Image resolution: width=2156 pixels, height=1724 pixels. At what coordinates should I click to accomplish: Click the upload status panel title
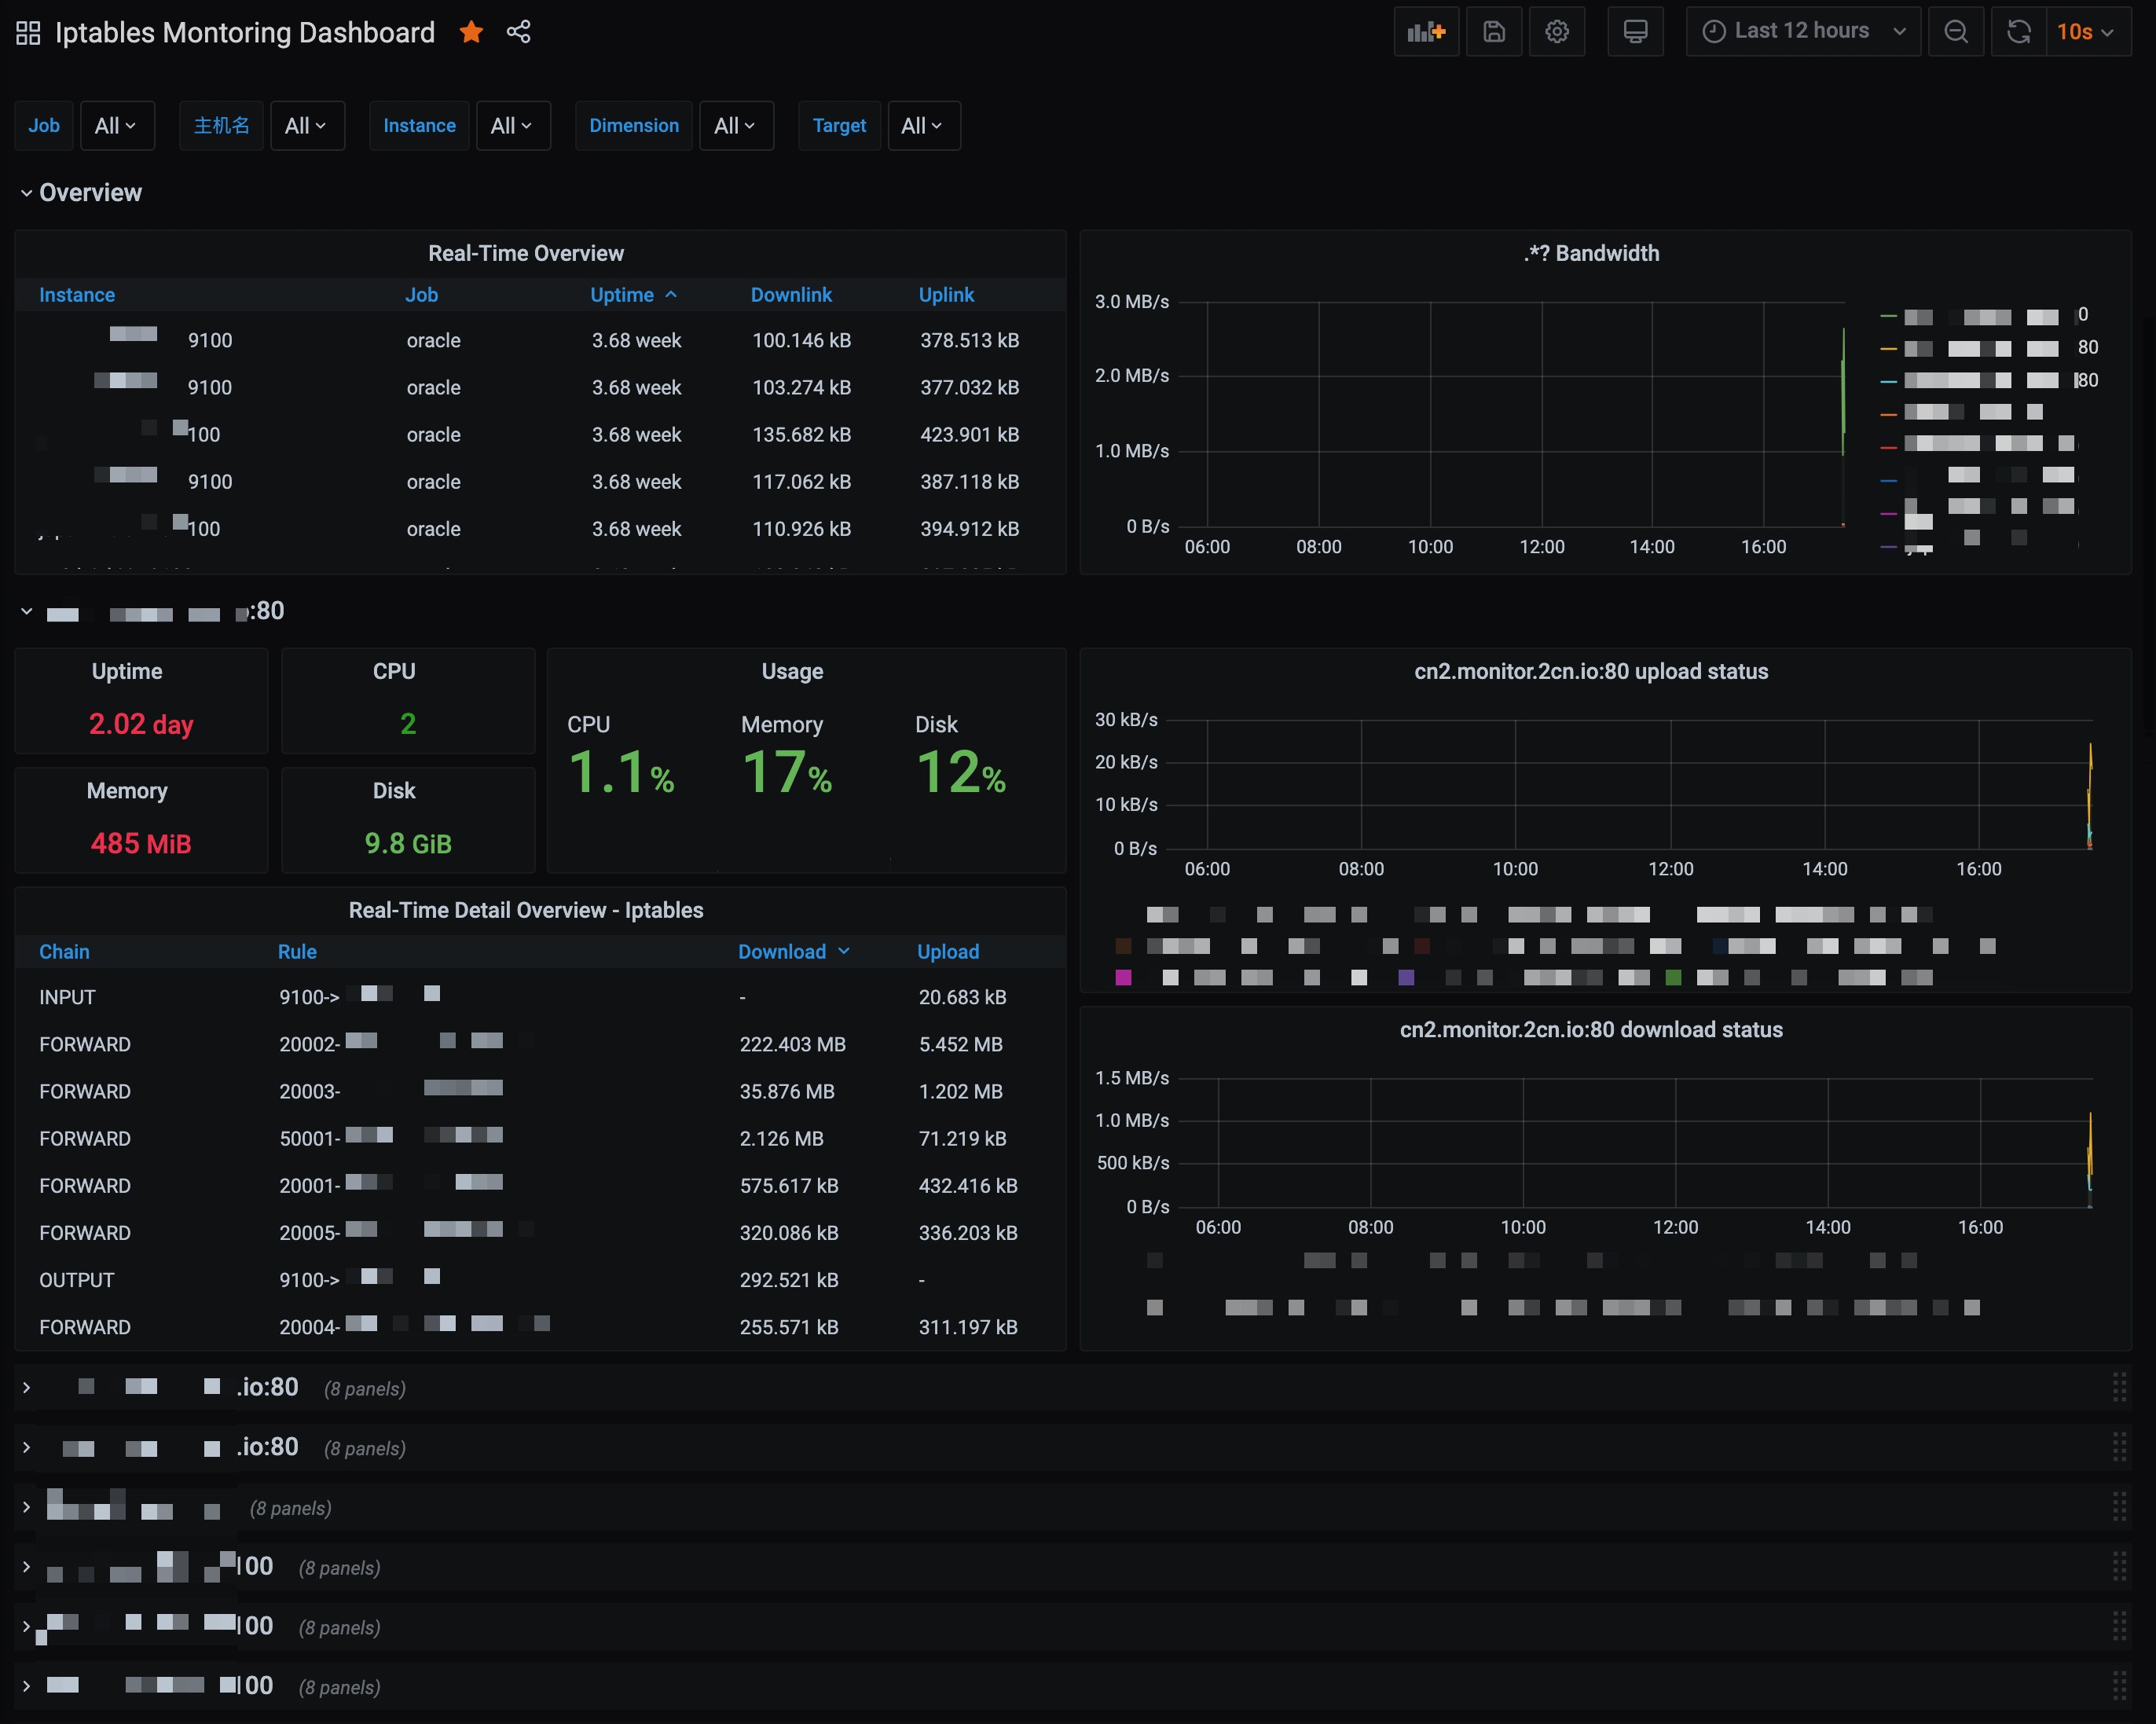1590,672
